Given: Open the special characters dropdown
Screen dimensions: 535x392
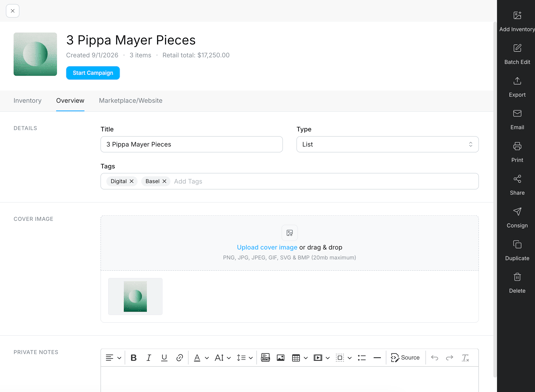Looking at the screenshot, I should (344, 358).
